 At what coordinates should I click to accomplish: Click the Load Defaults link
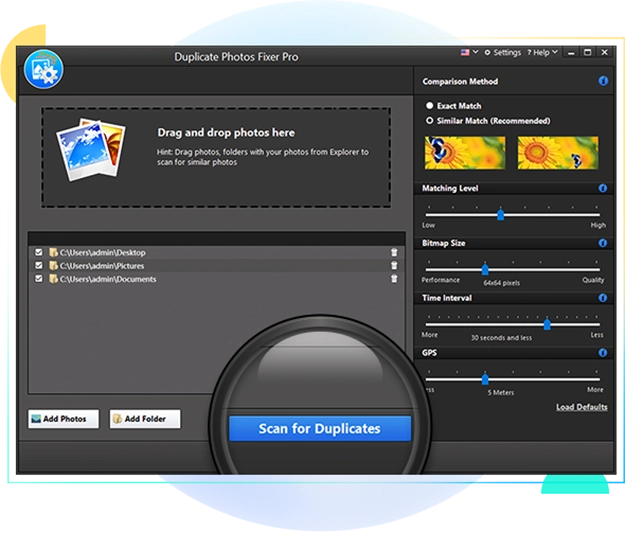click(x=582, y=407)
